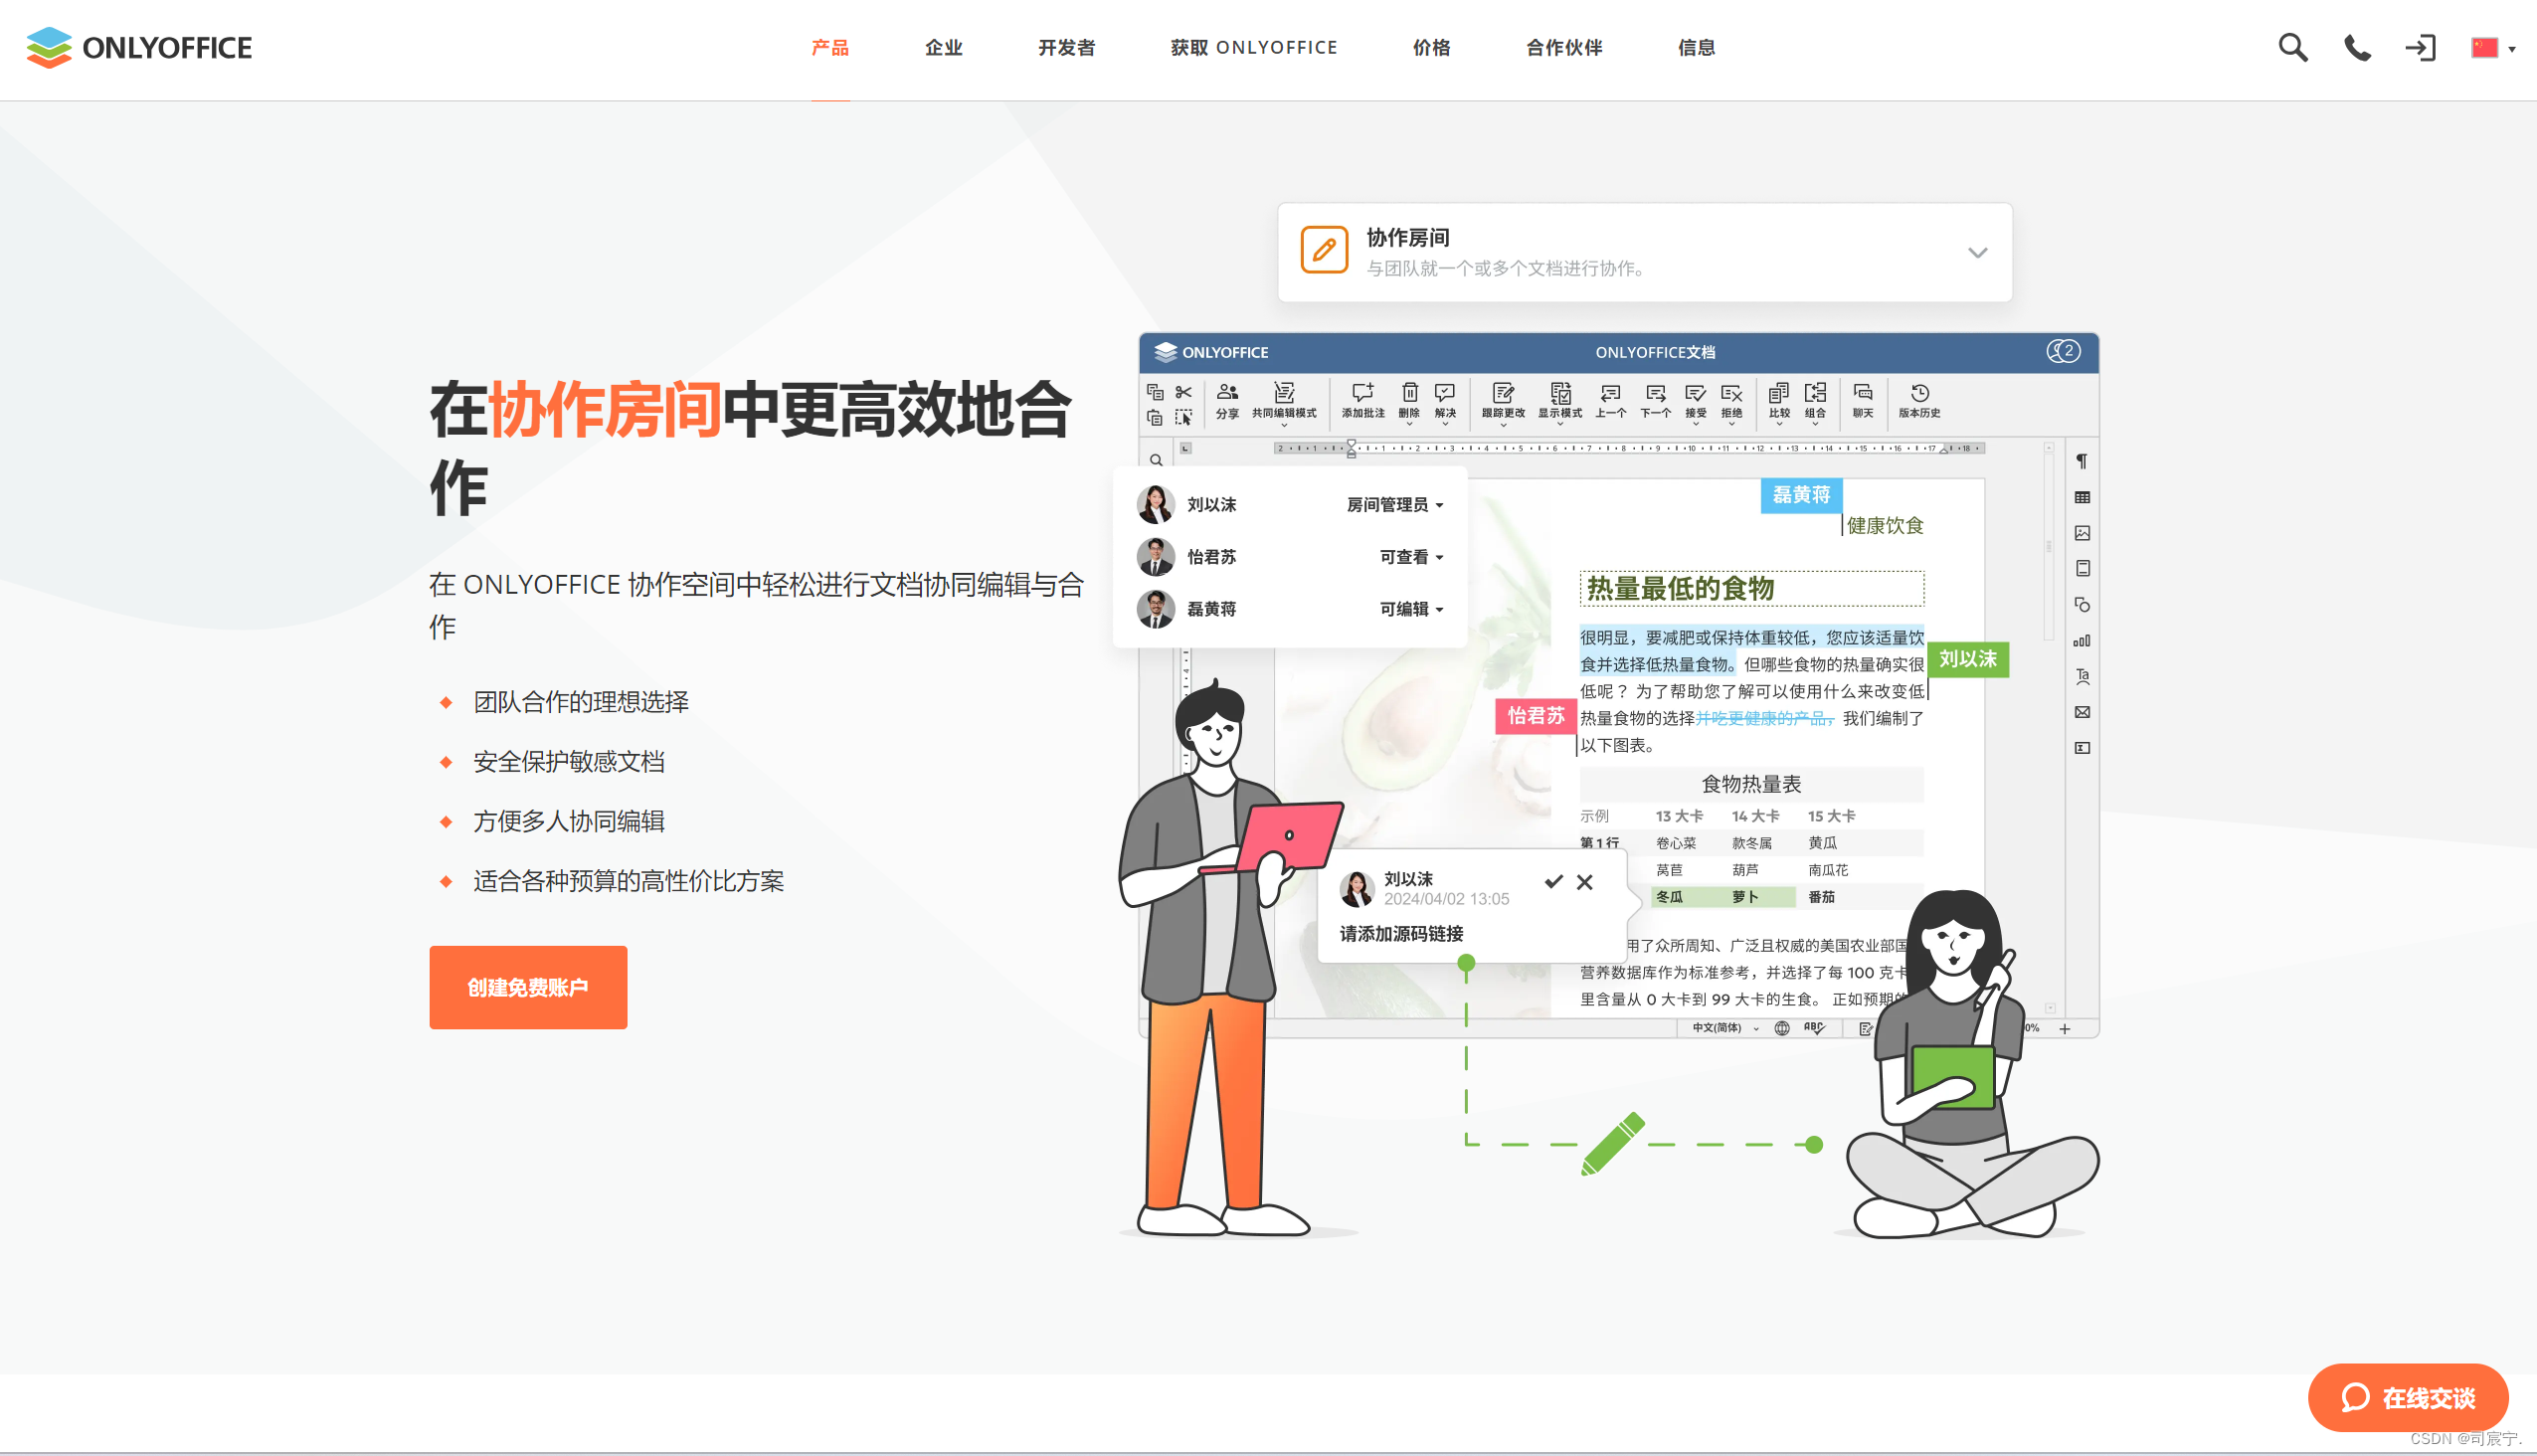The width and height of the screenshot is (2537, 1456).
Task: Click the Chat (聊天) toolbar icon
Action: coord(1862,400)
